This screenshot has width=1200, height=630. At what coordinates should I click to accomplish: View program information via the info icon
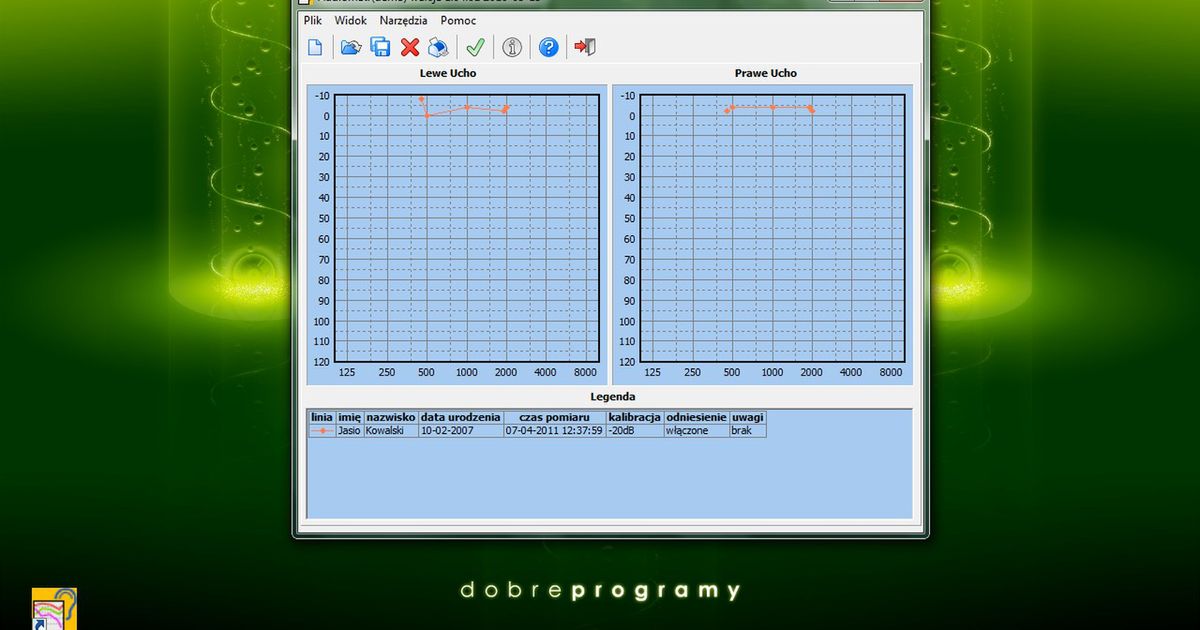[x=511, y=46]
